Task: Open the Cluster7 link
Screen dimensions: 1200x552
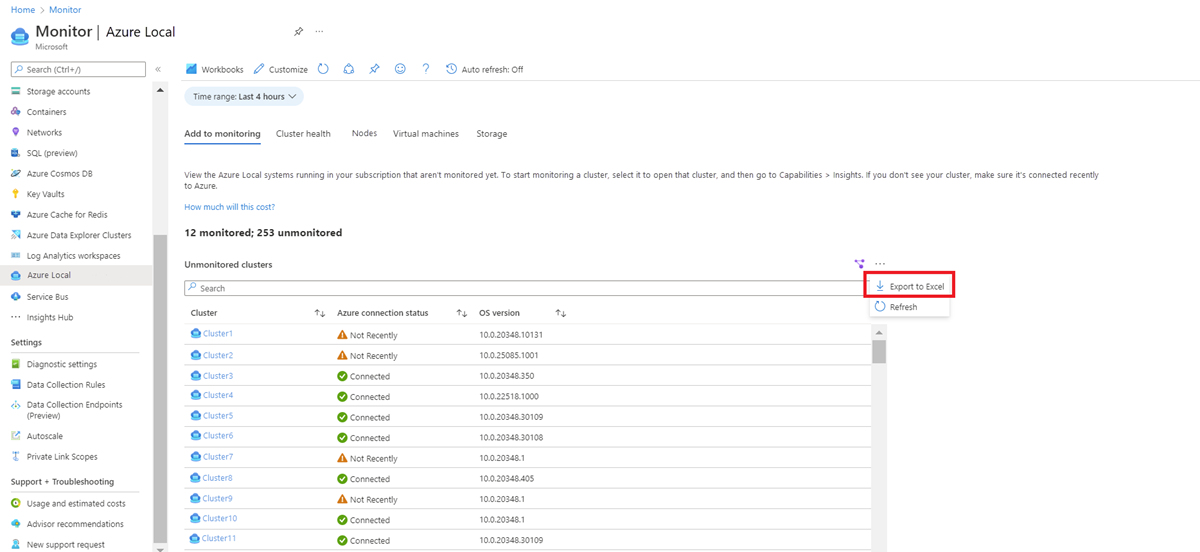Action: pos(218,457)
